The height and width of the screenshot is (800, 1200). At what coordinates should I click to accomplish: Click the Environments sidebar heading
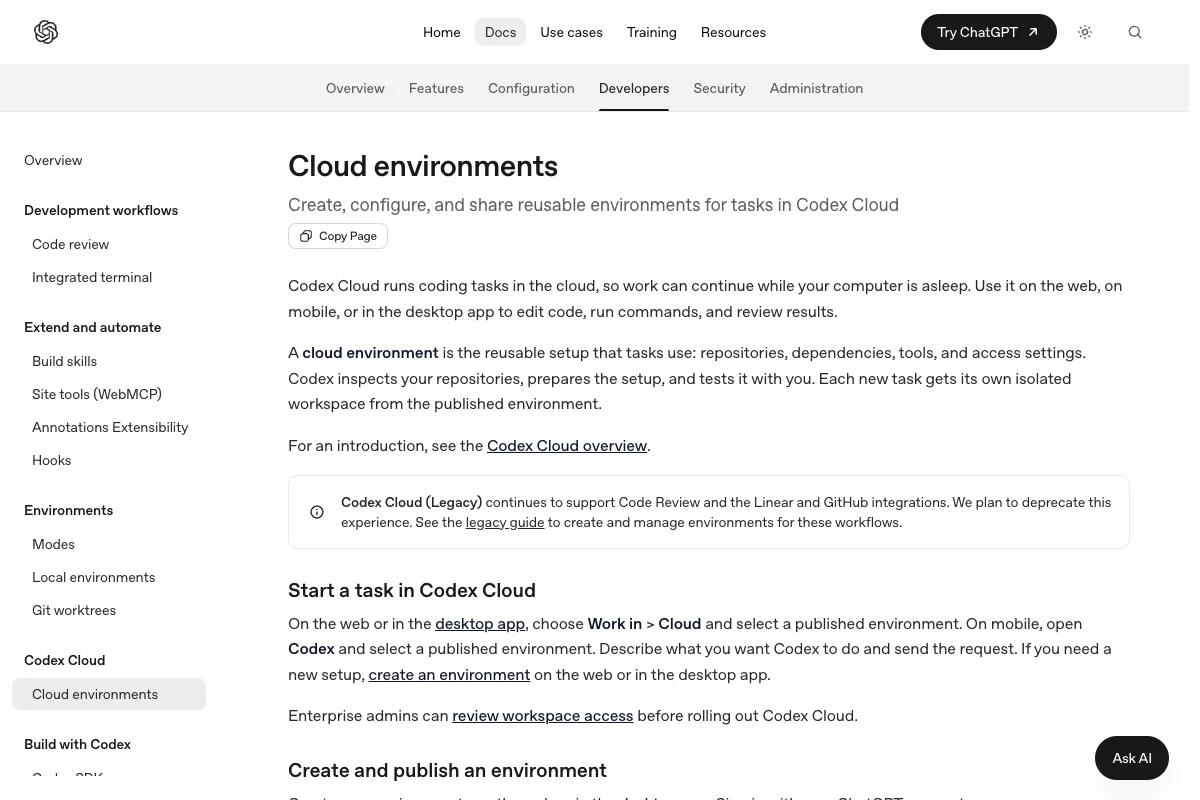pyautogui.click(x=68, y=510)
